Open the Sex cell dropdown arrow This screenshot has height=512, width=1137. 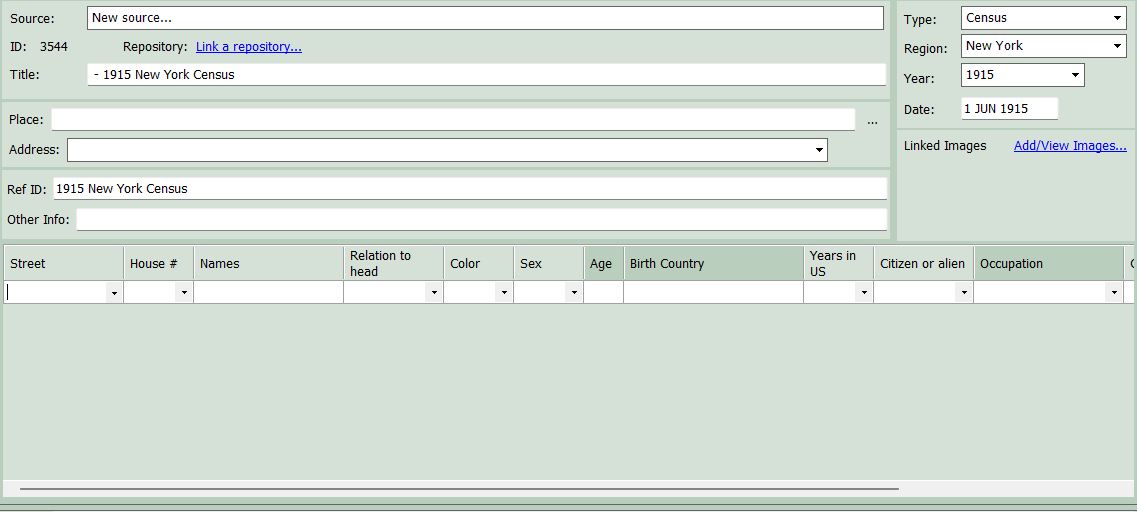pyautogui.click(x=574, y=292)
